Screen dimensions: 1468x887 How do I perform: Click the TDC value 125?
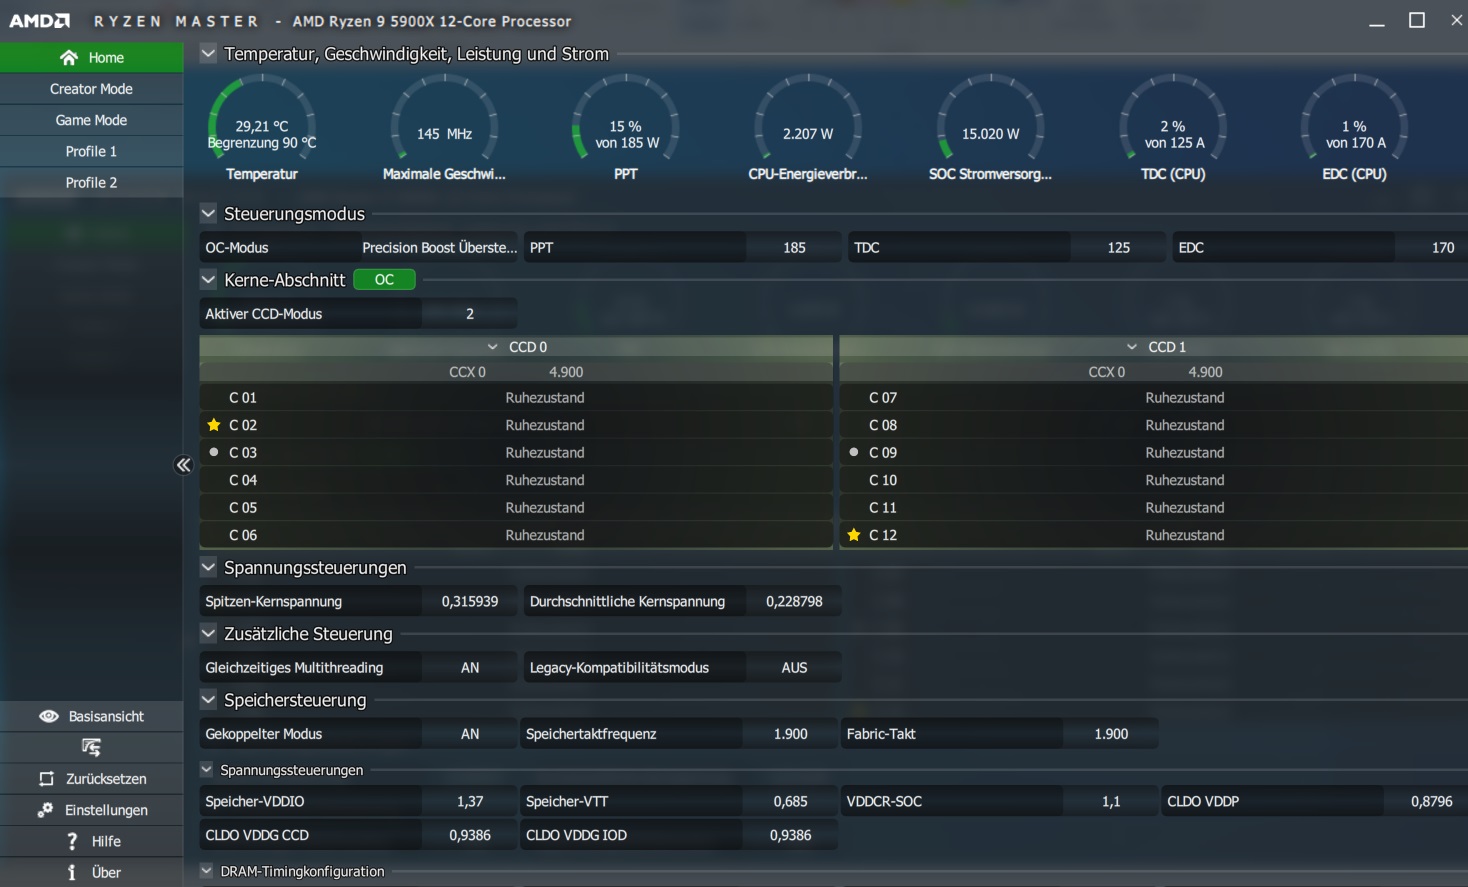[x=1118, y=247]
